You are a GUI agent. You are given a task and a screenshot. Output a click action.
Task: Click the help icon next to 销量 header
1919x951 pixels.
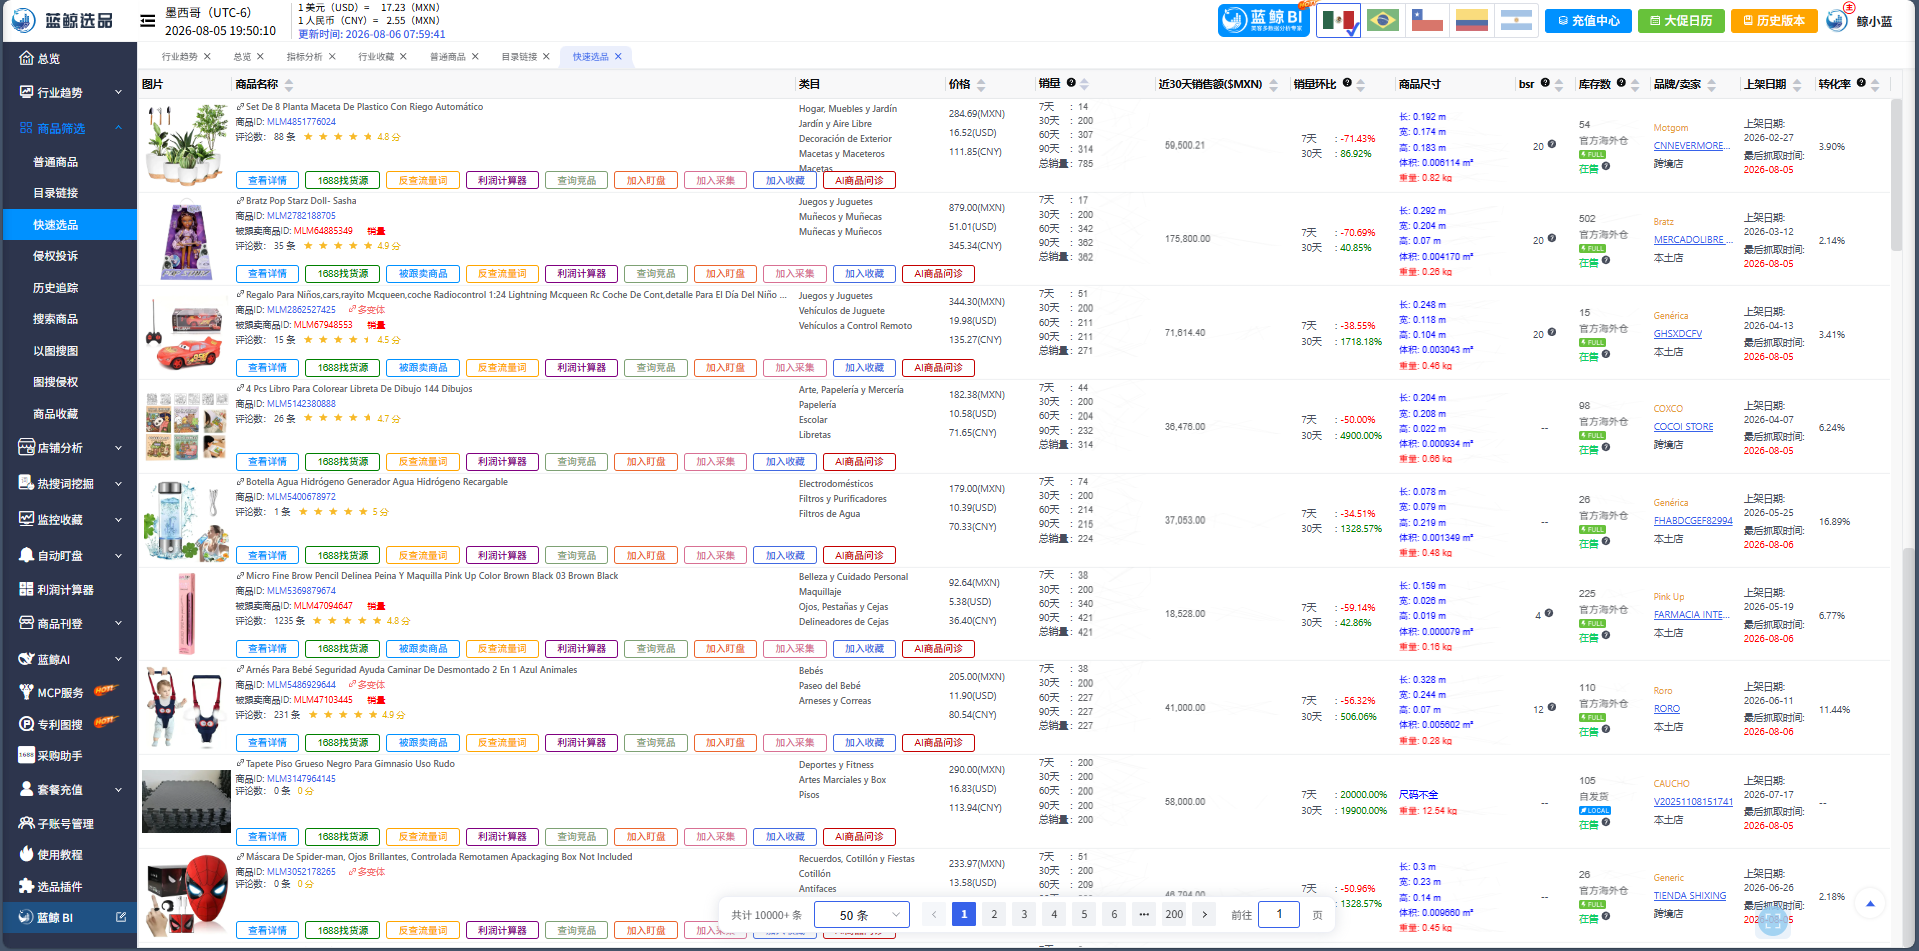[1071, 83]
